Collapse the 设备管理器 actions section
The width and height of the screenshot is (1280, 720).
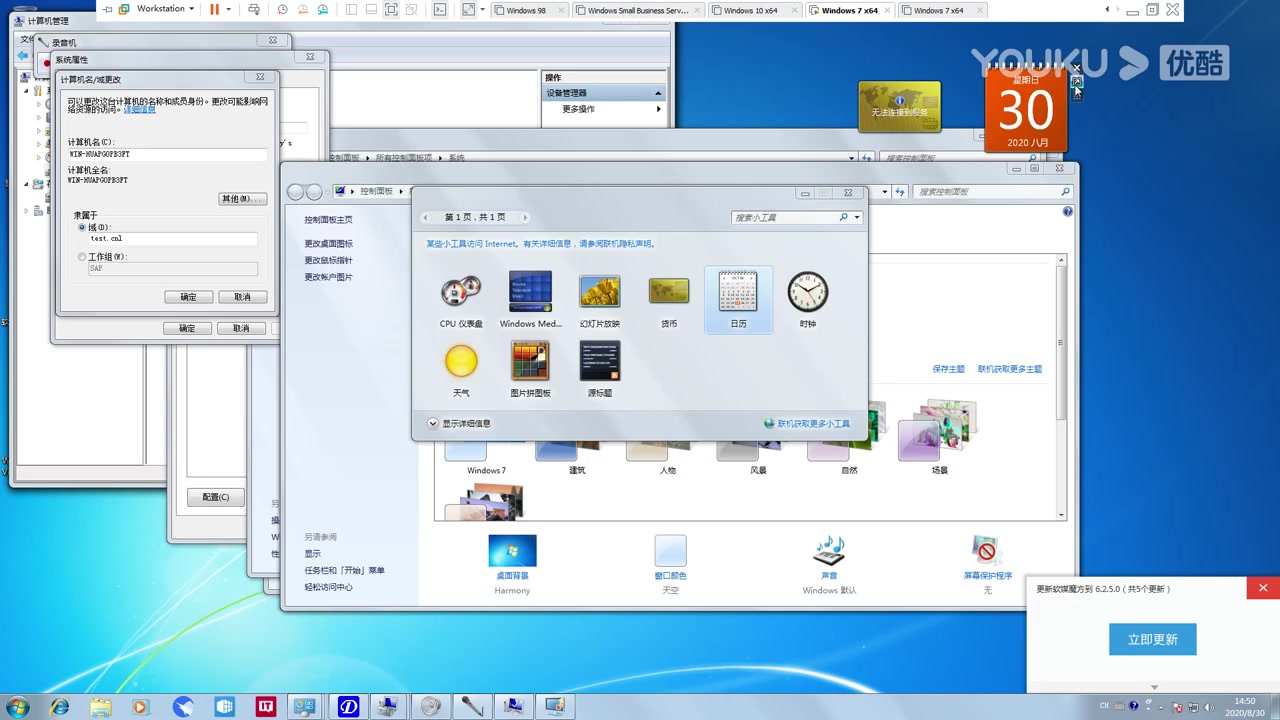[658, 93]
